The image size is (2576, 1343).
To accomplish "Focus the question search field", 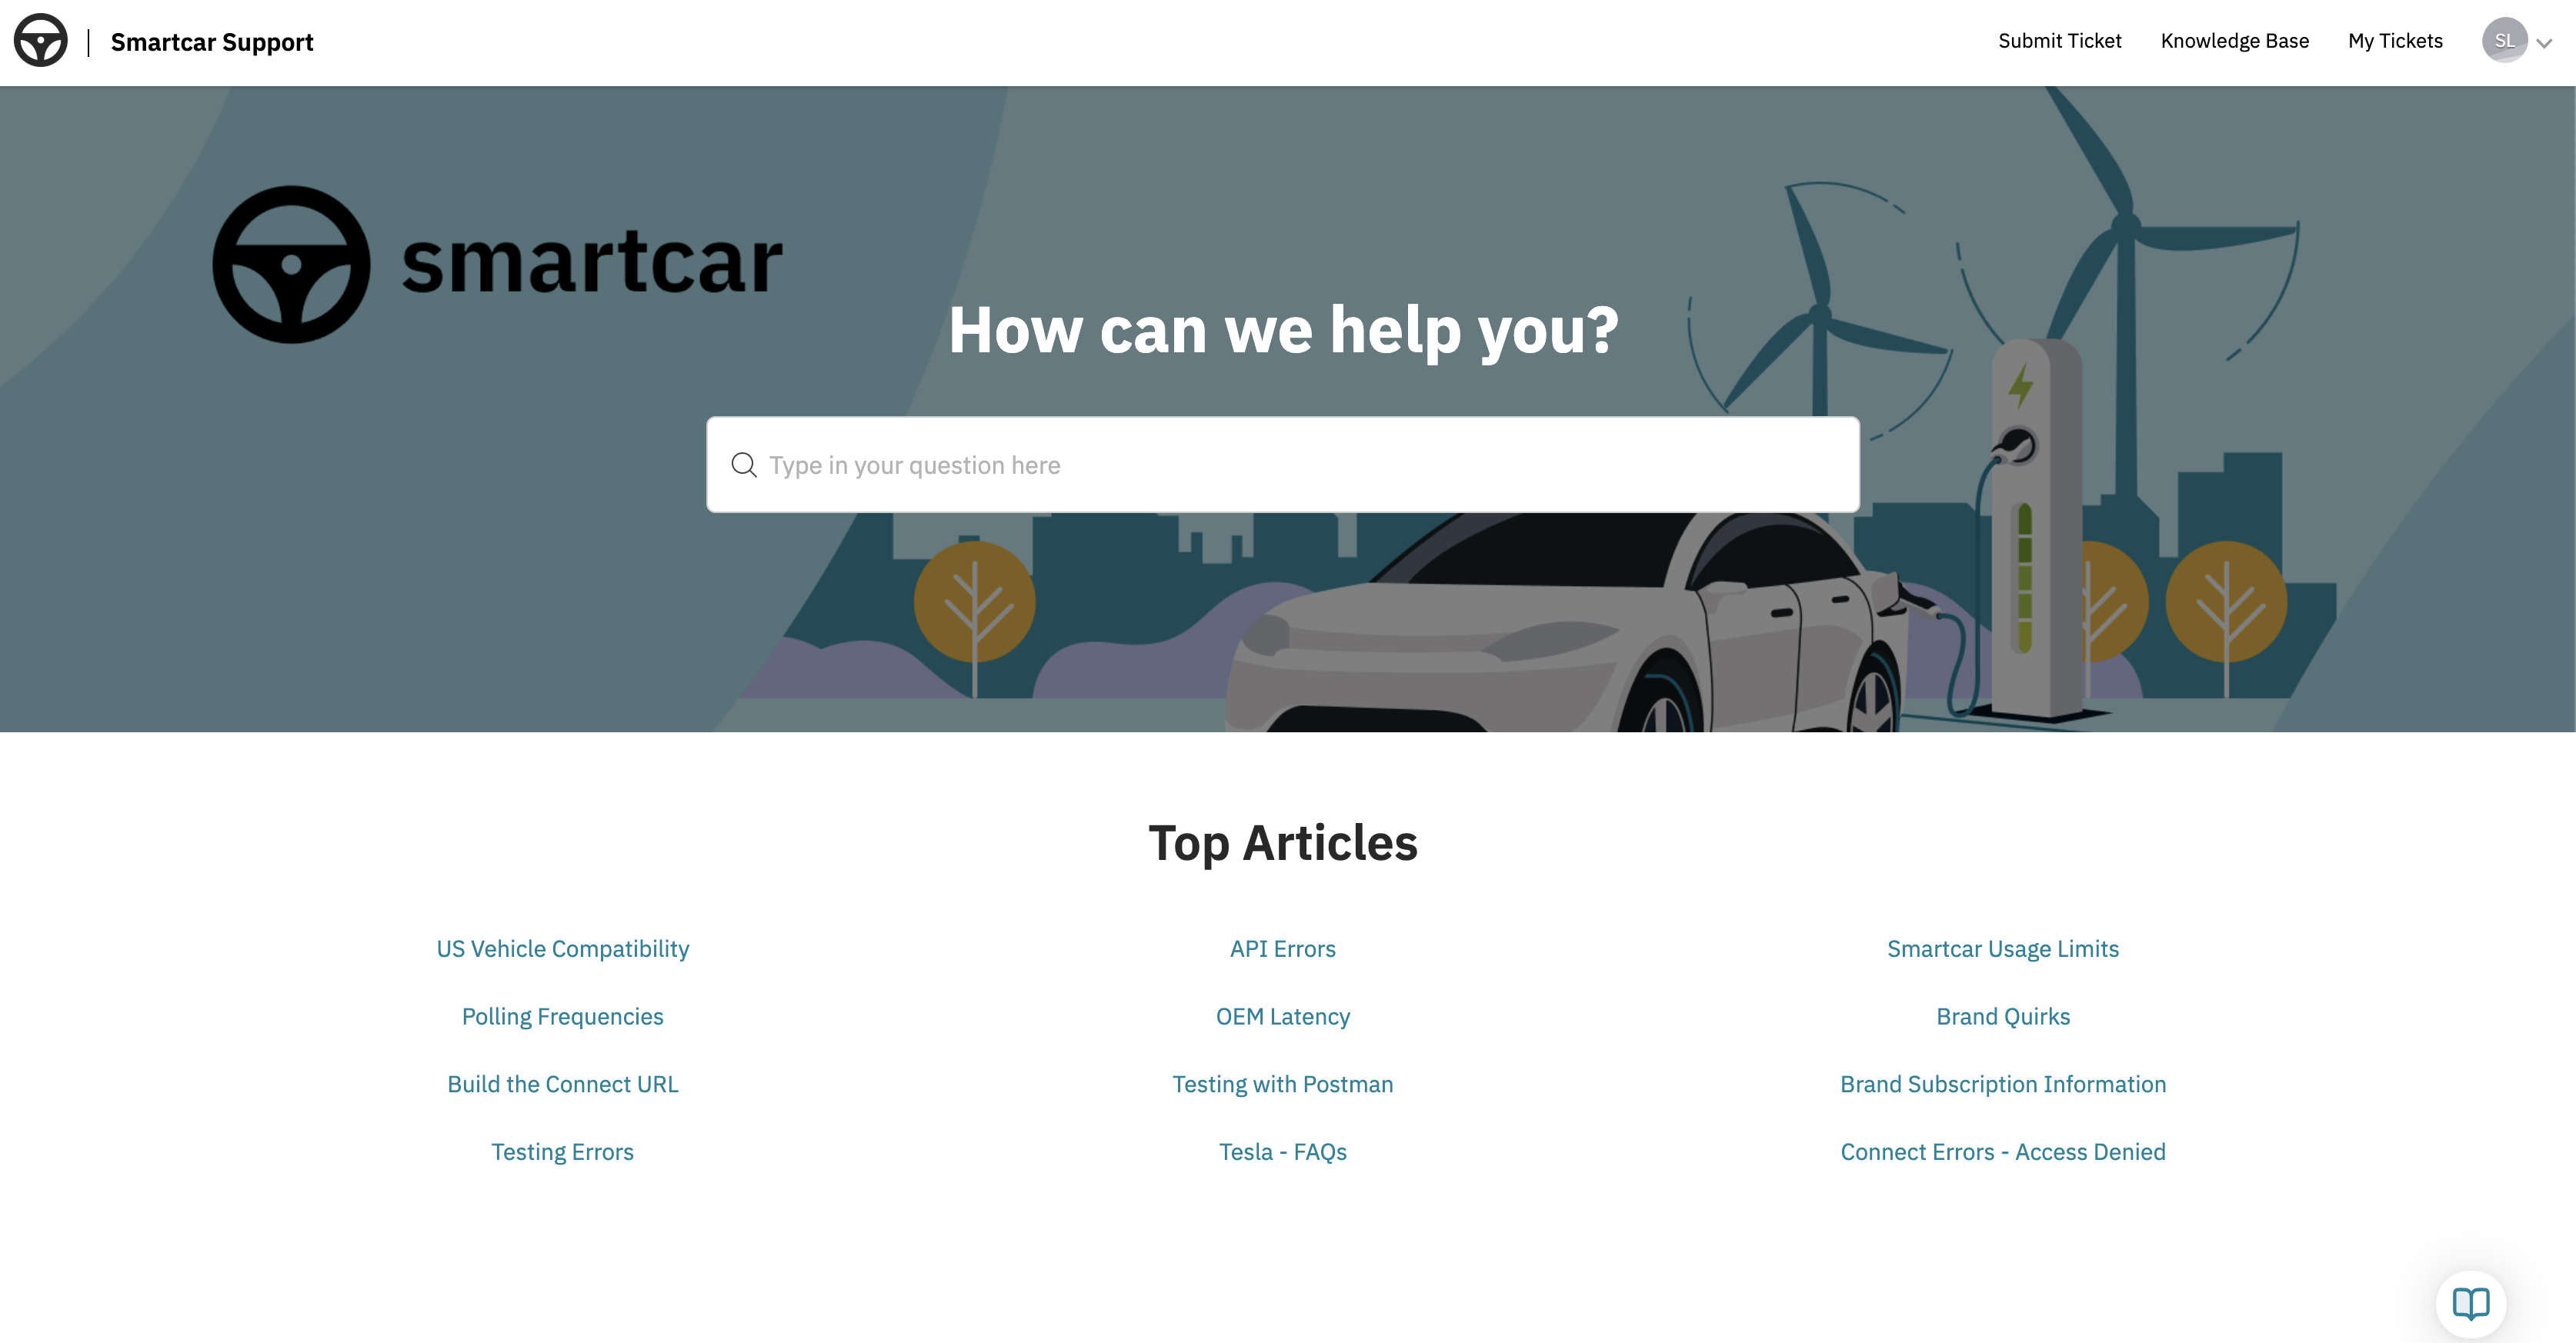I will (x=1283, y=465).
